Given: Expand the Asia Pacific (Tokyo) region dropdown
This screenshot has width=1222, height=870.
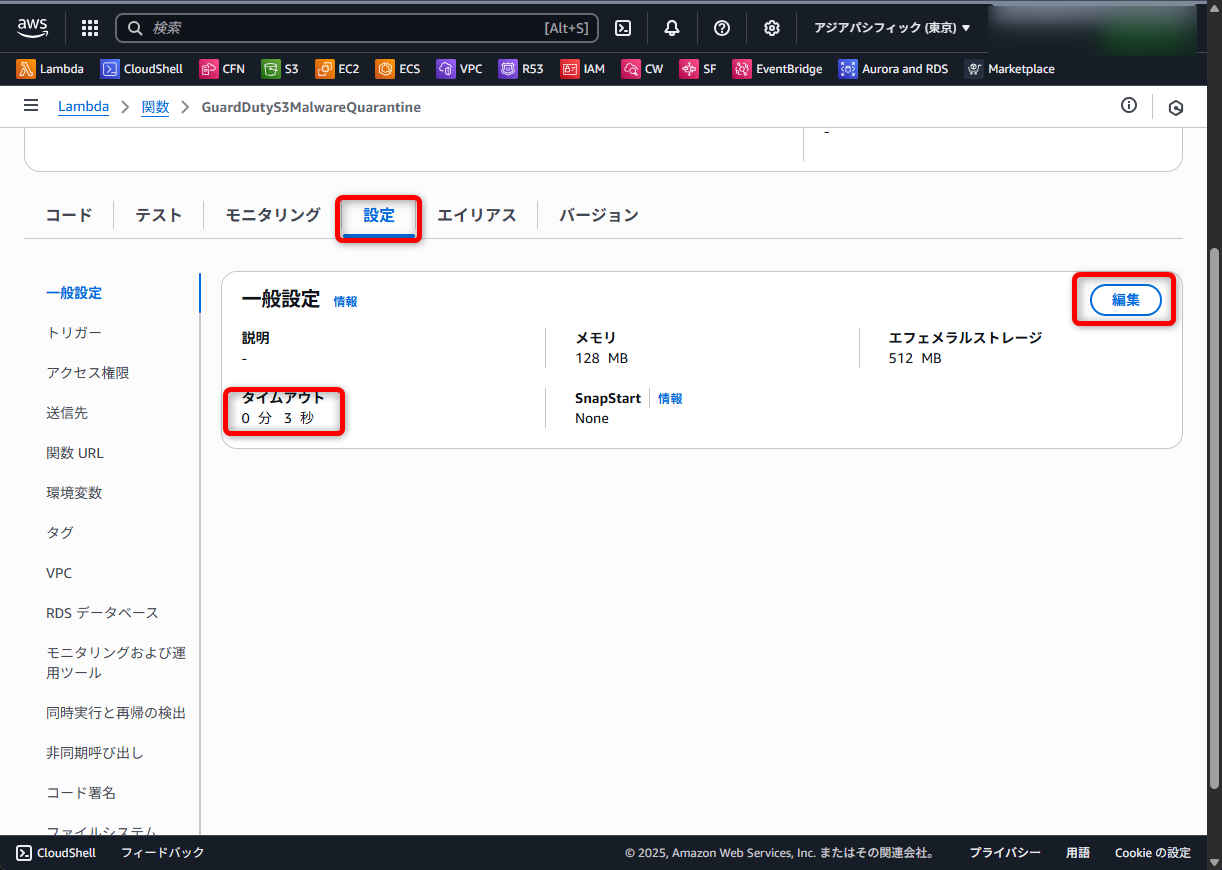Looking at the screenshot, I should [x=892, y=28].
